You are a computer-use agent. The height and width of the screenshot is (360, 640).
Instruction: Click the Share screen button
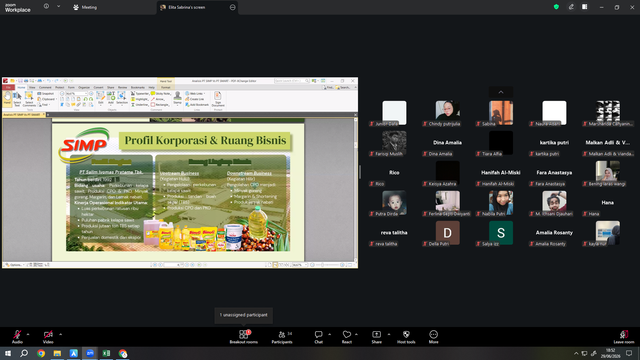[376, 337]
